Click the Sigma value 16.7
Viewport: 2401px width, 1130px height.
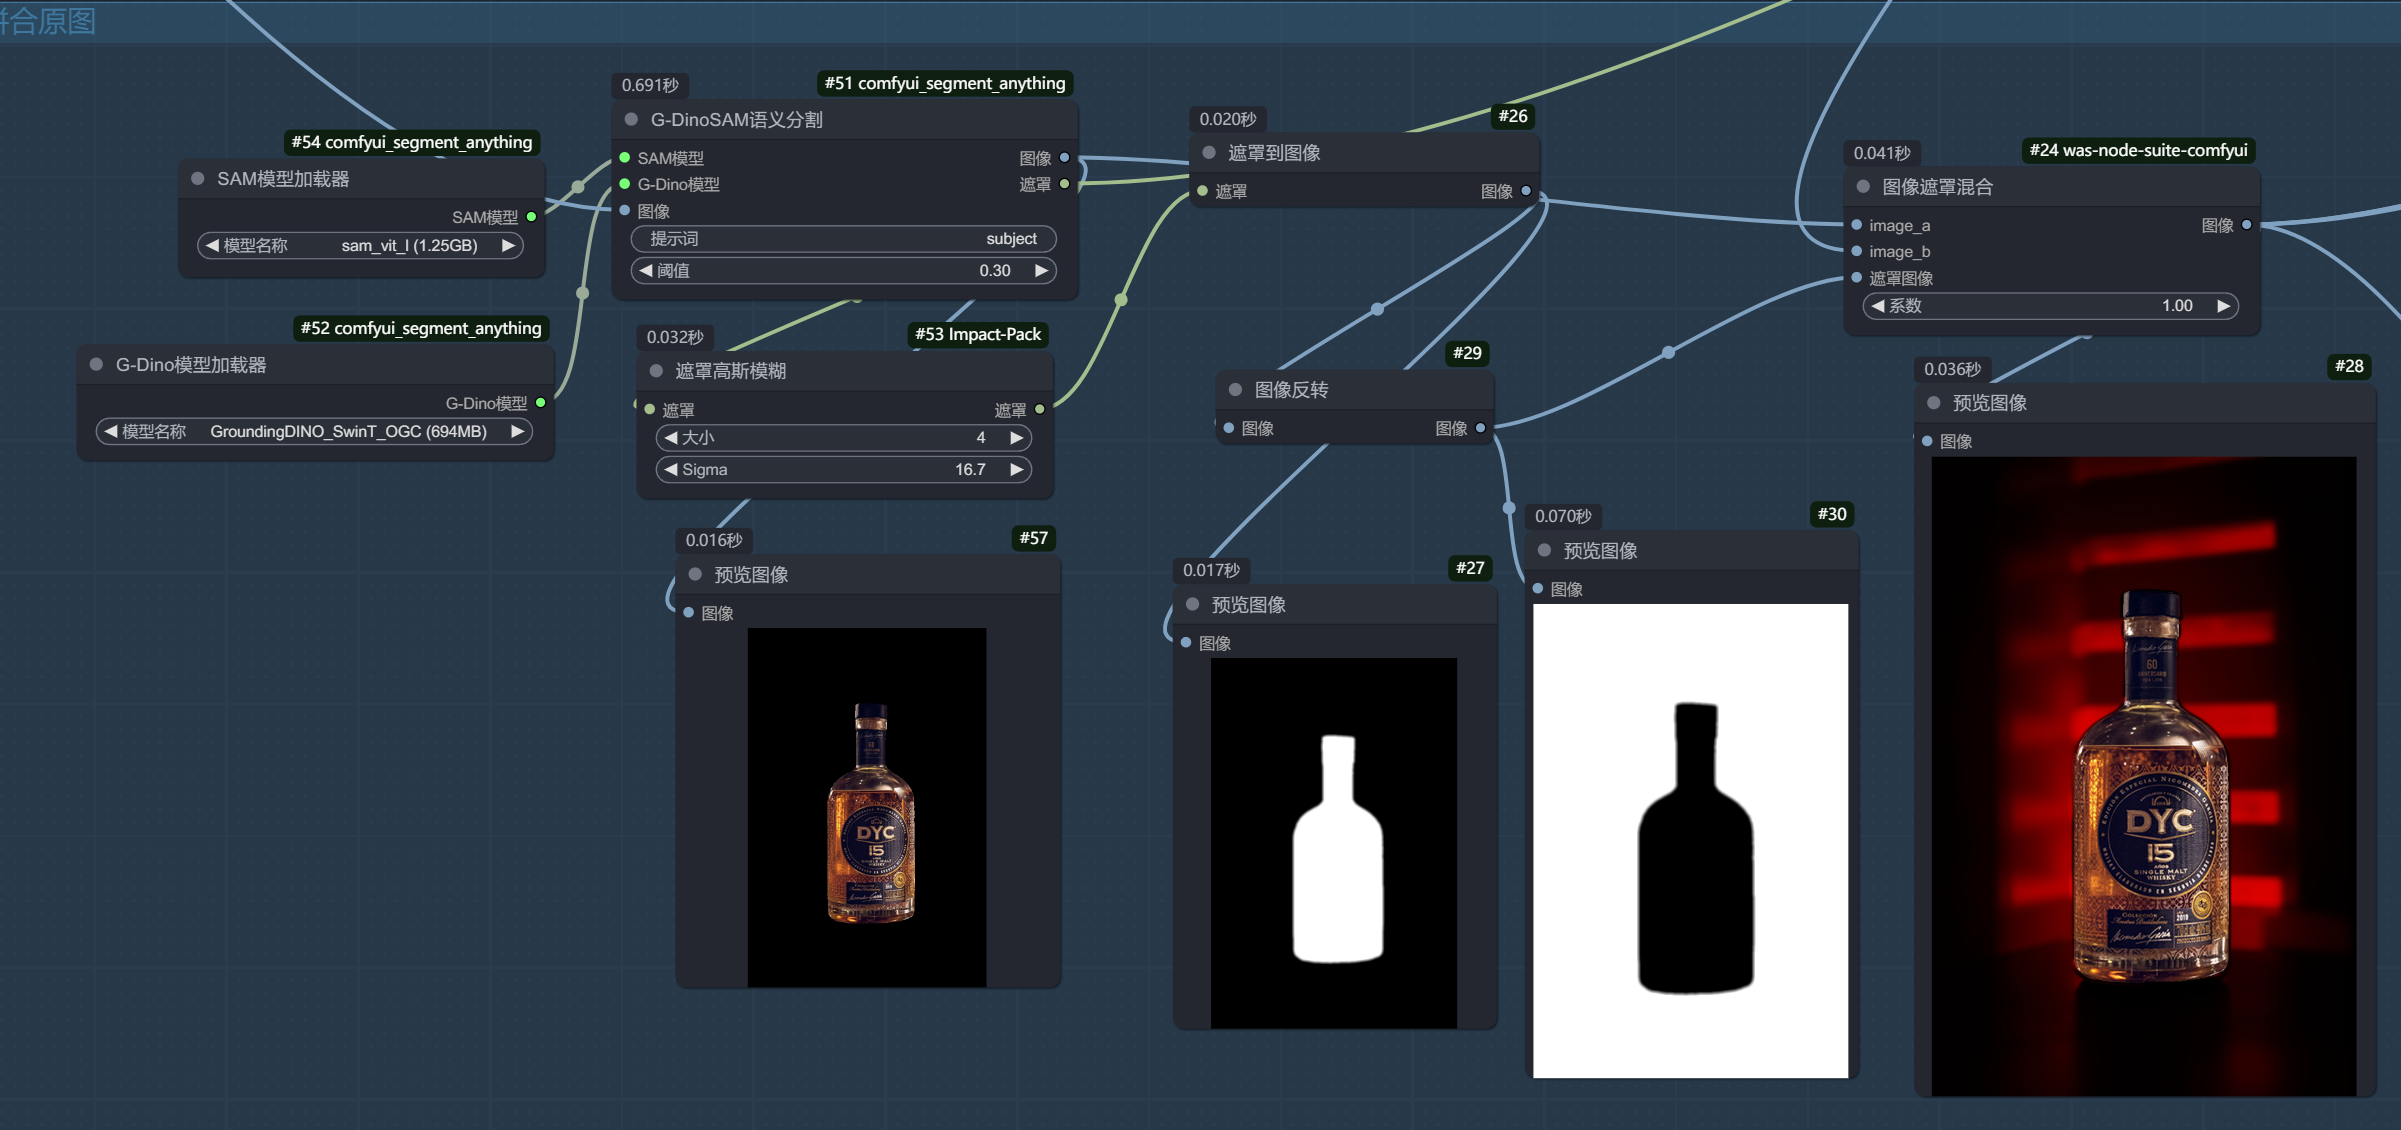click(x=970, y=470)
